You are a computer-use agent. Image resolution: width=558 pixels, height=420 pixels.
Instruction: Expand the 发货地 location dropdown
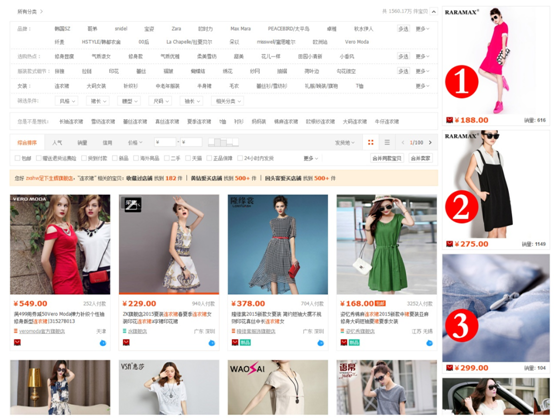coord(344,142)
